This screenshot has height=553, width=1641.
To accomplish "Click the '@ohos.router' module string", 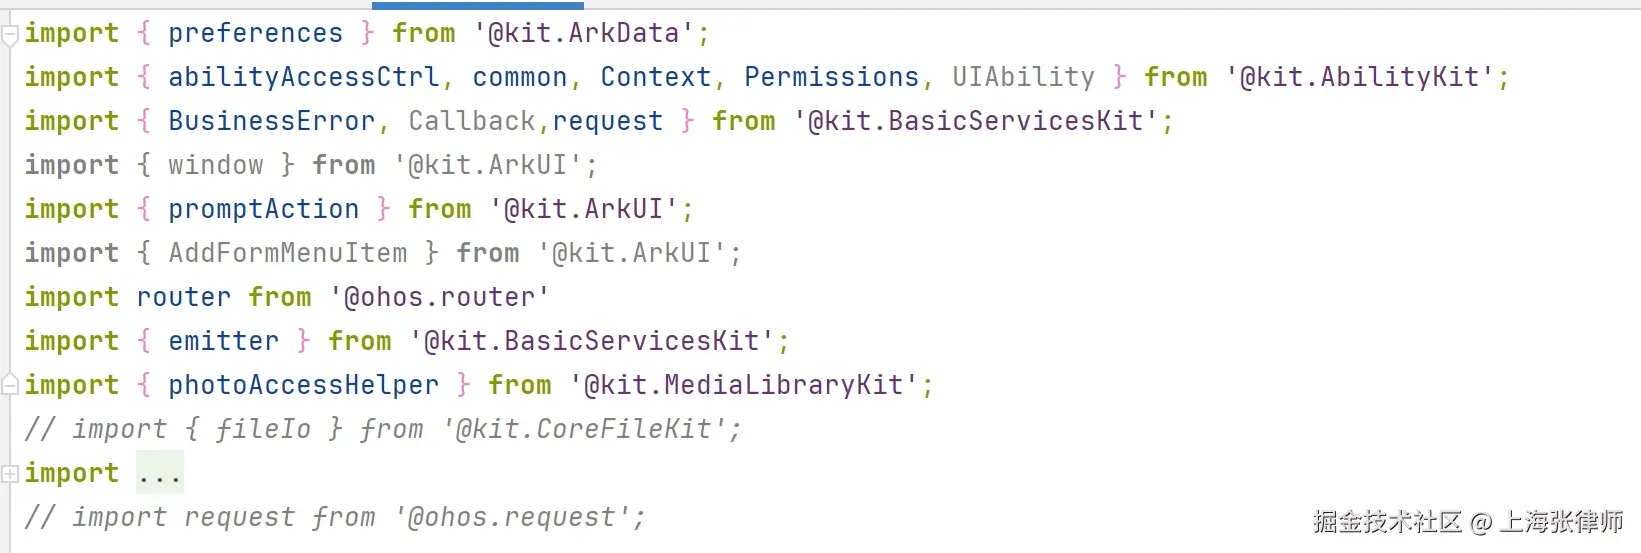I will (x=439, y=297).
